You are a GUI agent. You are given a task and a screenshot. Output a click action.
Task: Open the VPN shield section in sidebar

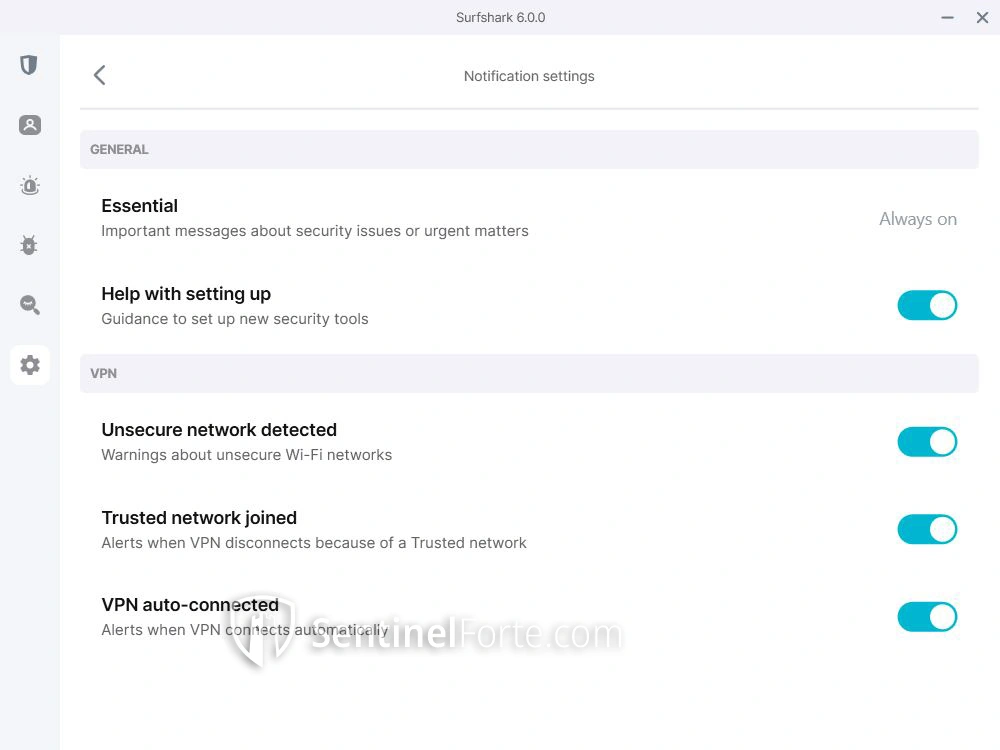29,65
